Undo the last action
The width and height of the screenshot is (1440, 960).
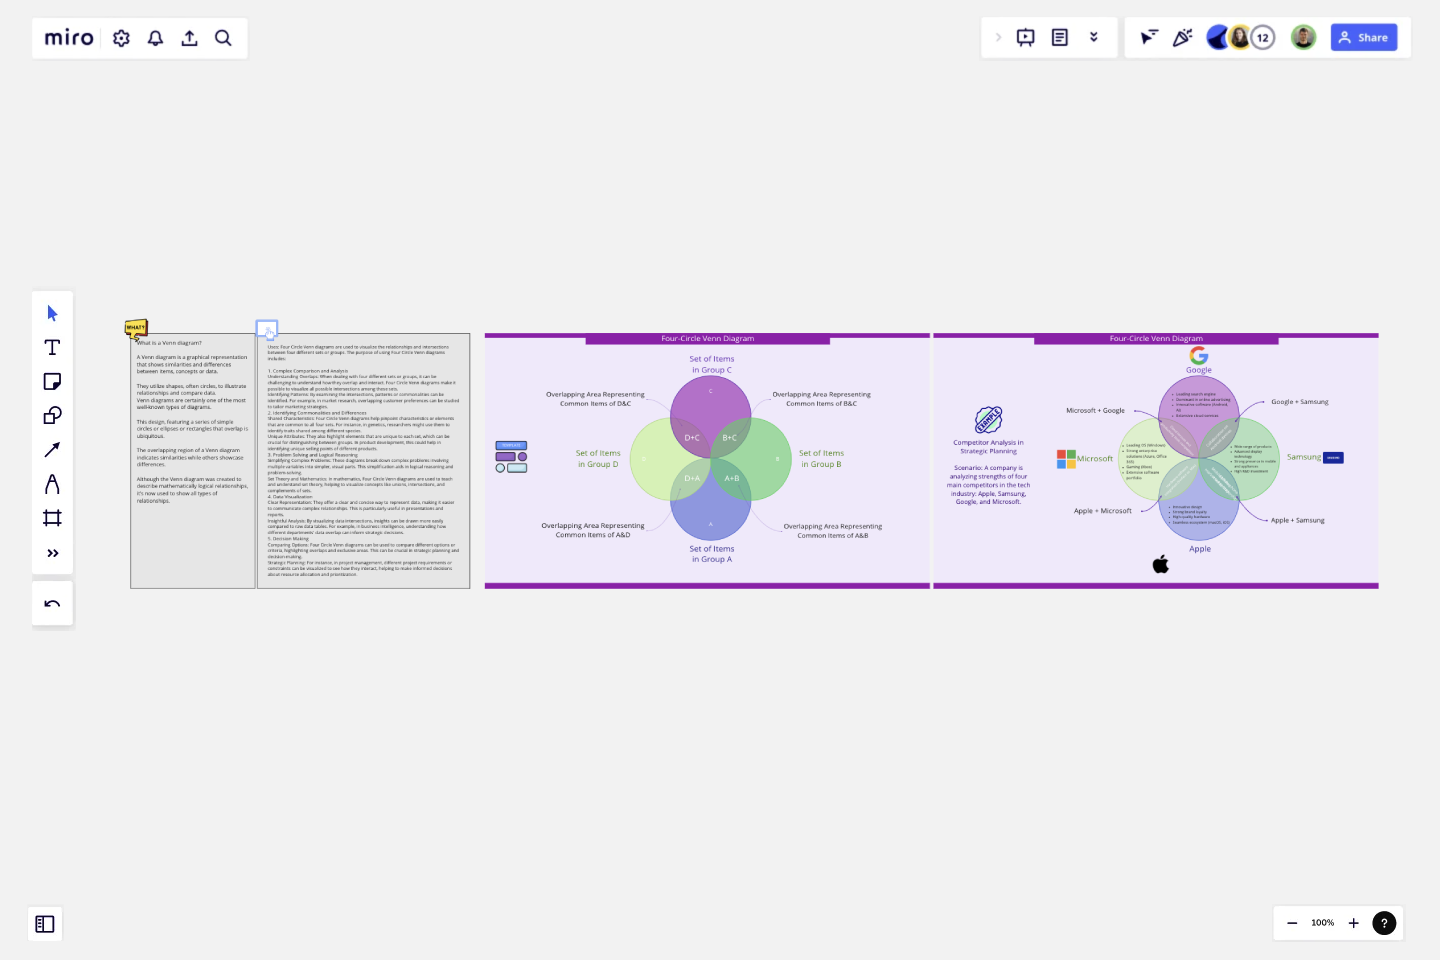tap(52, 603)
